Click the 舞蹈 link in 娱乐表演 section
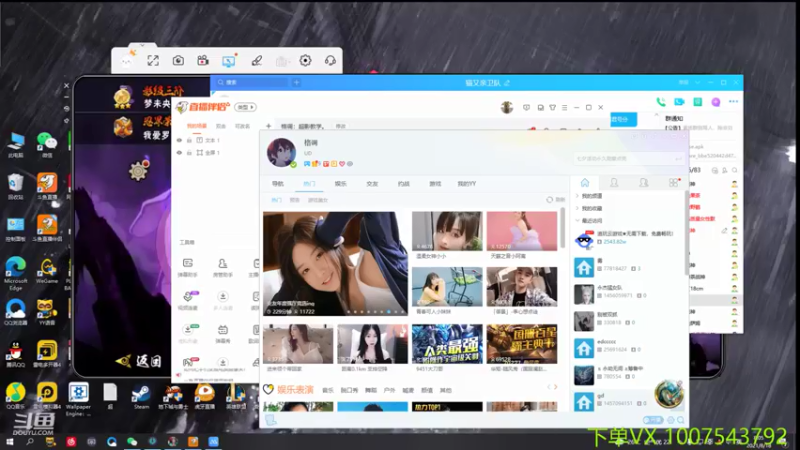800x450 pixels. point(370,390)
